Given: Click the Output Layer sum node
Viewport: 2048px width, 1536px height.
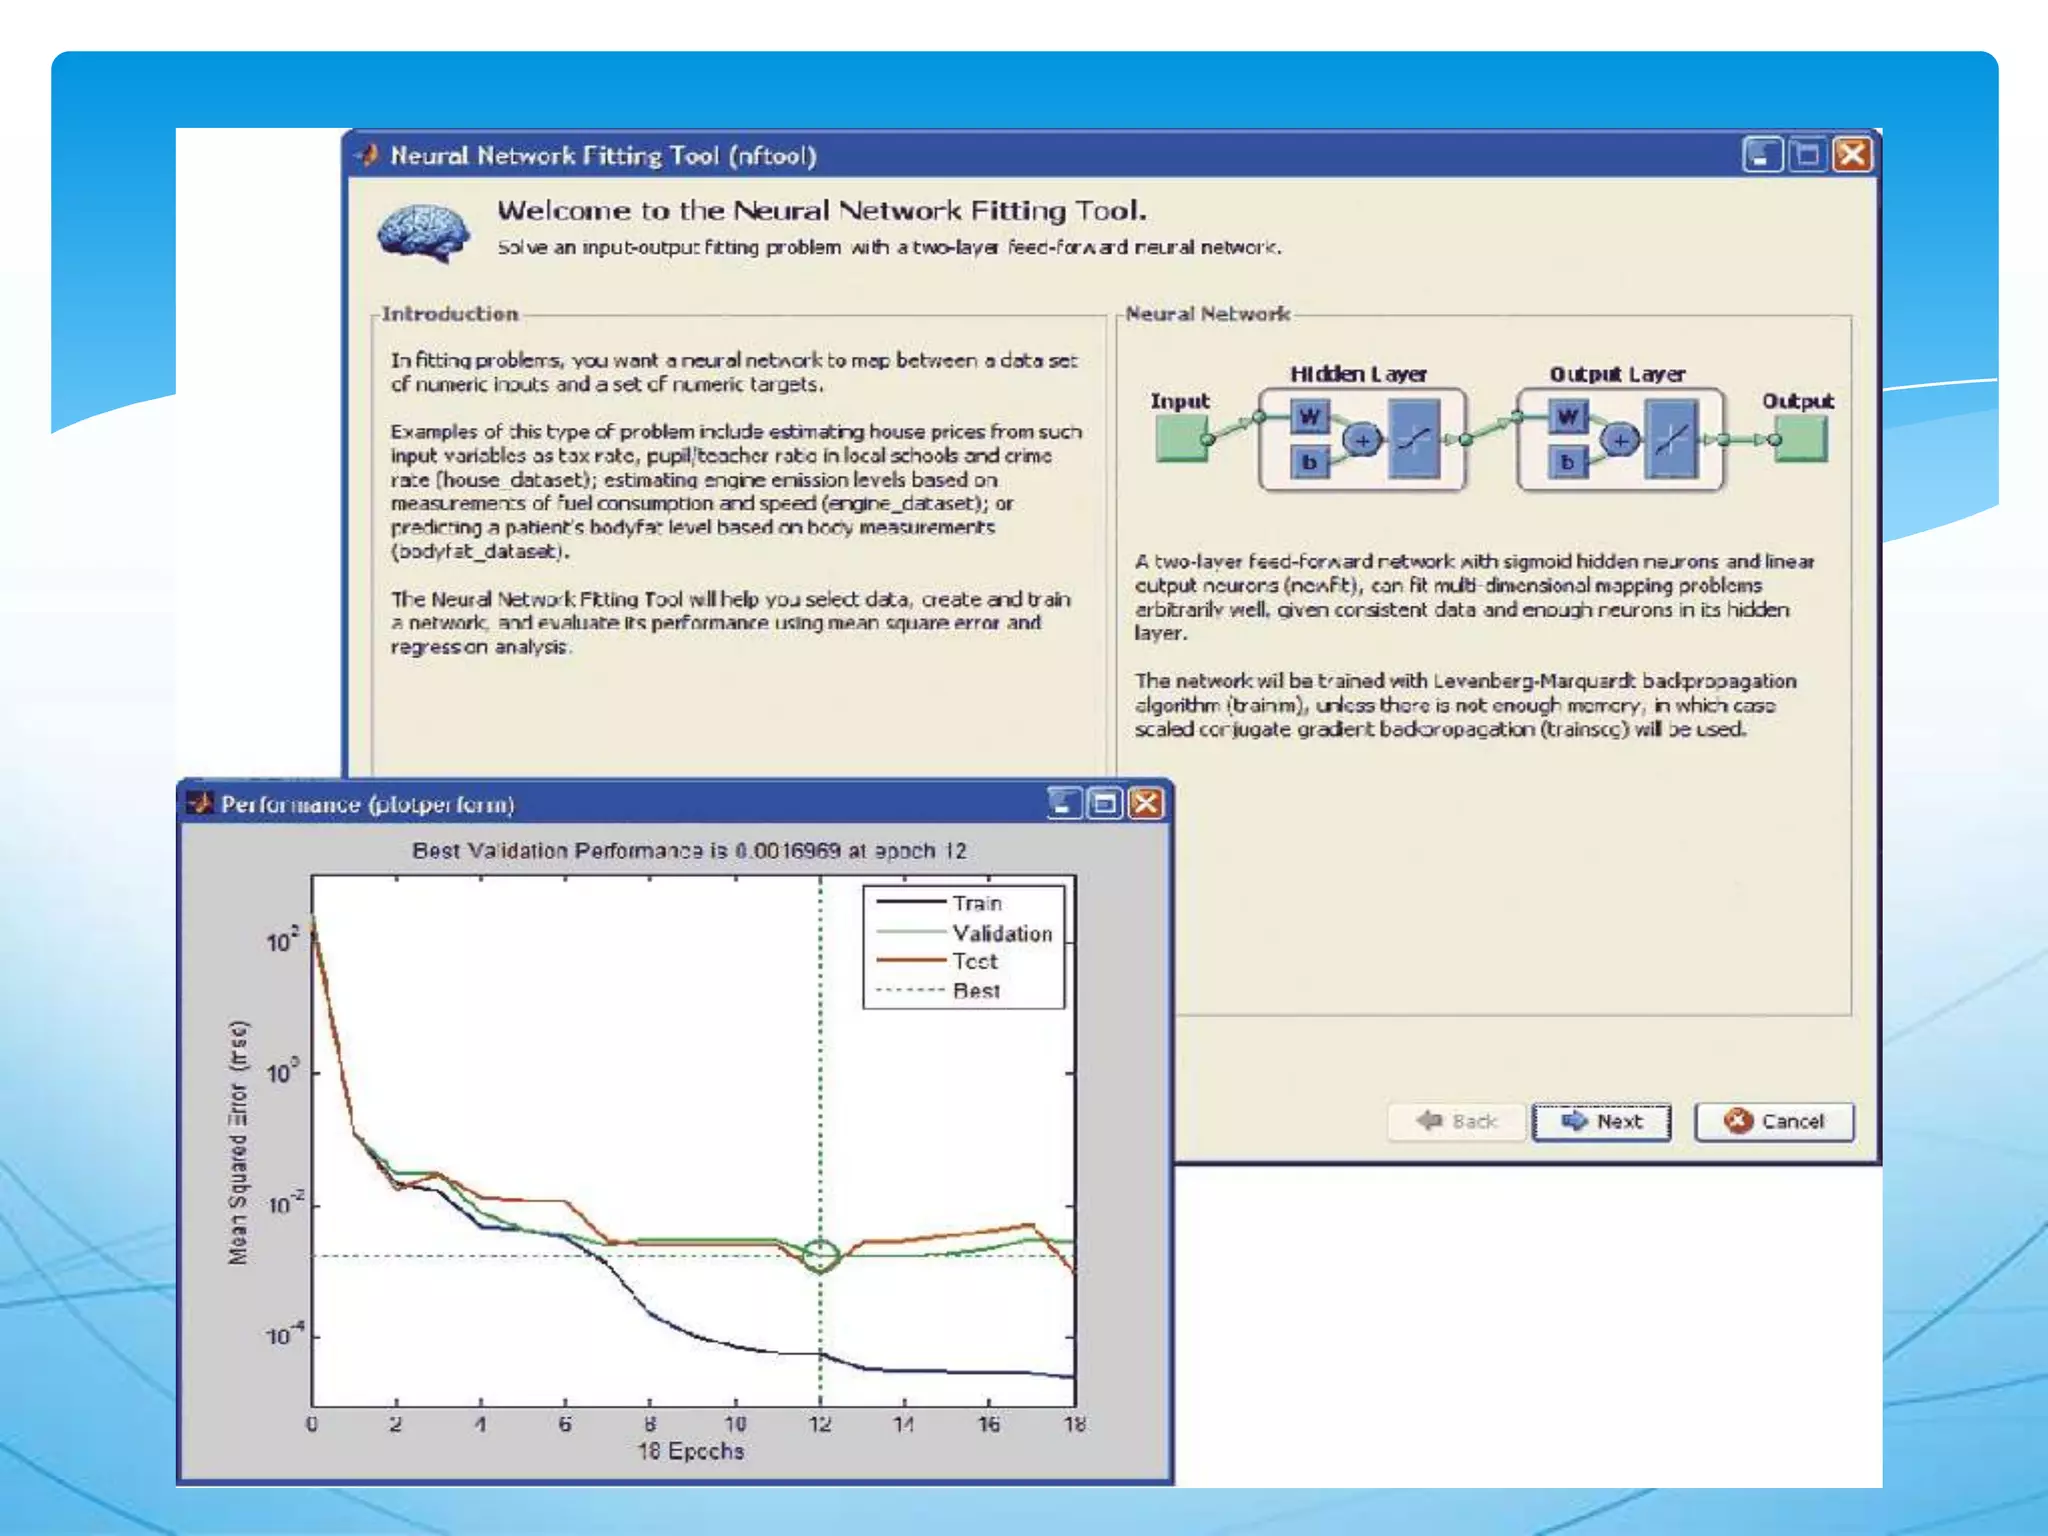Looking at the screenshot, I should point(1620,439).
